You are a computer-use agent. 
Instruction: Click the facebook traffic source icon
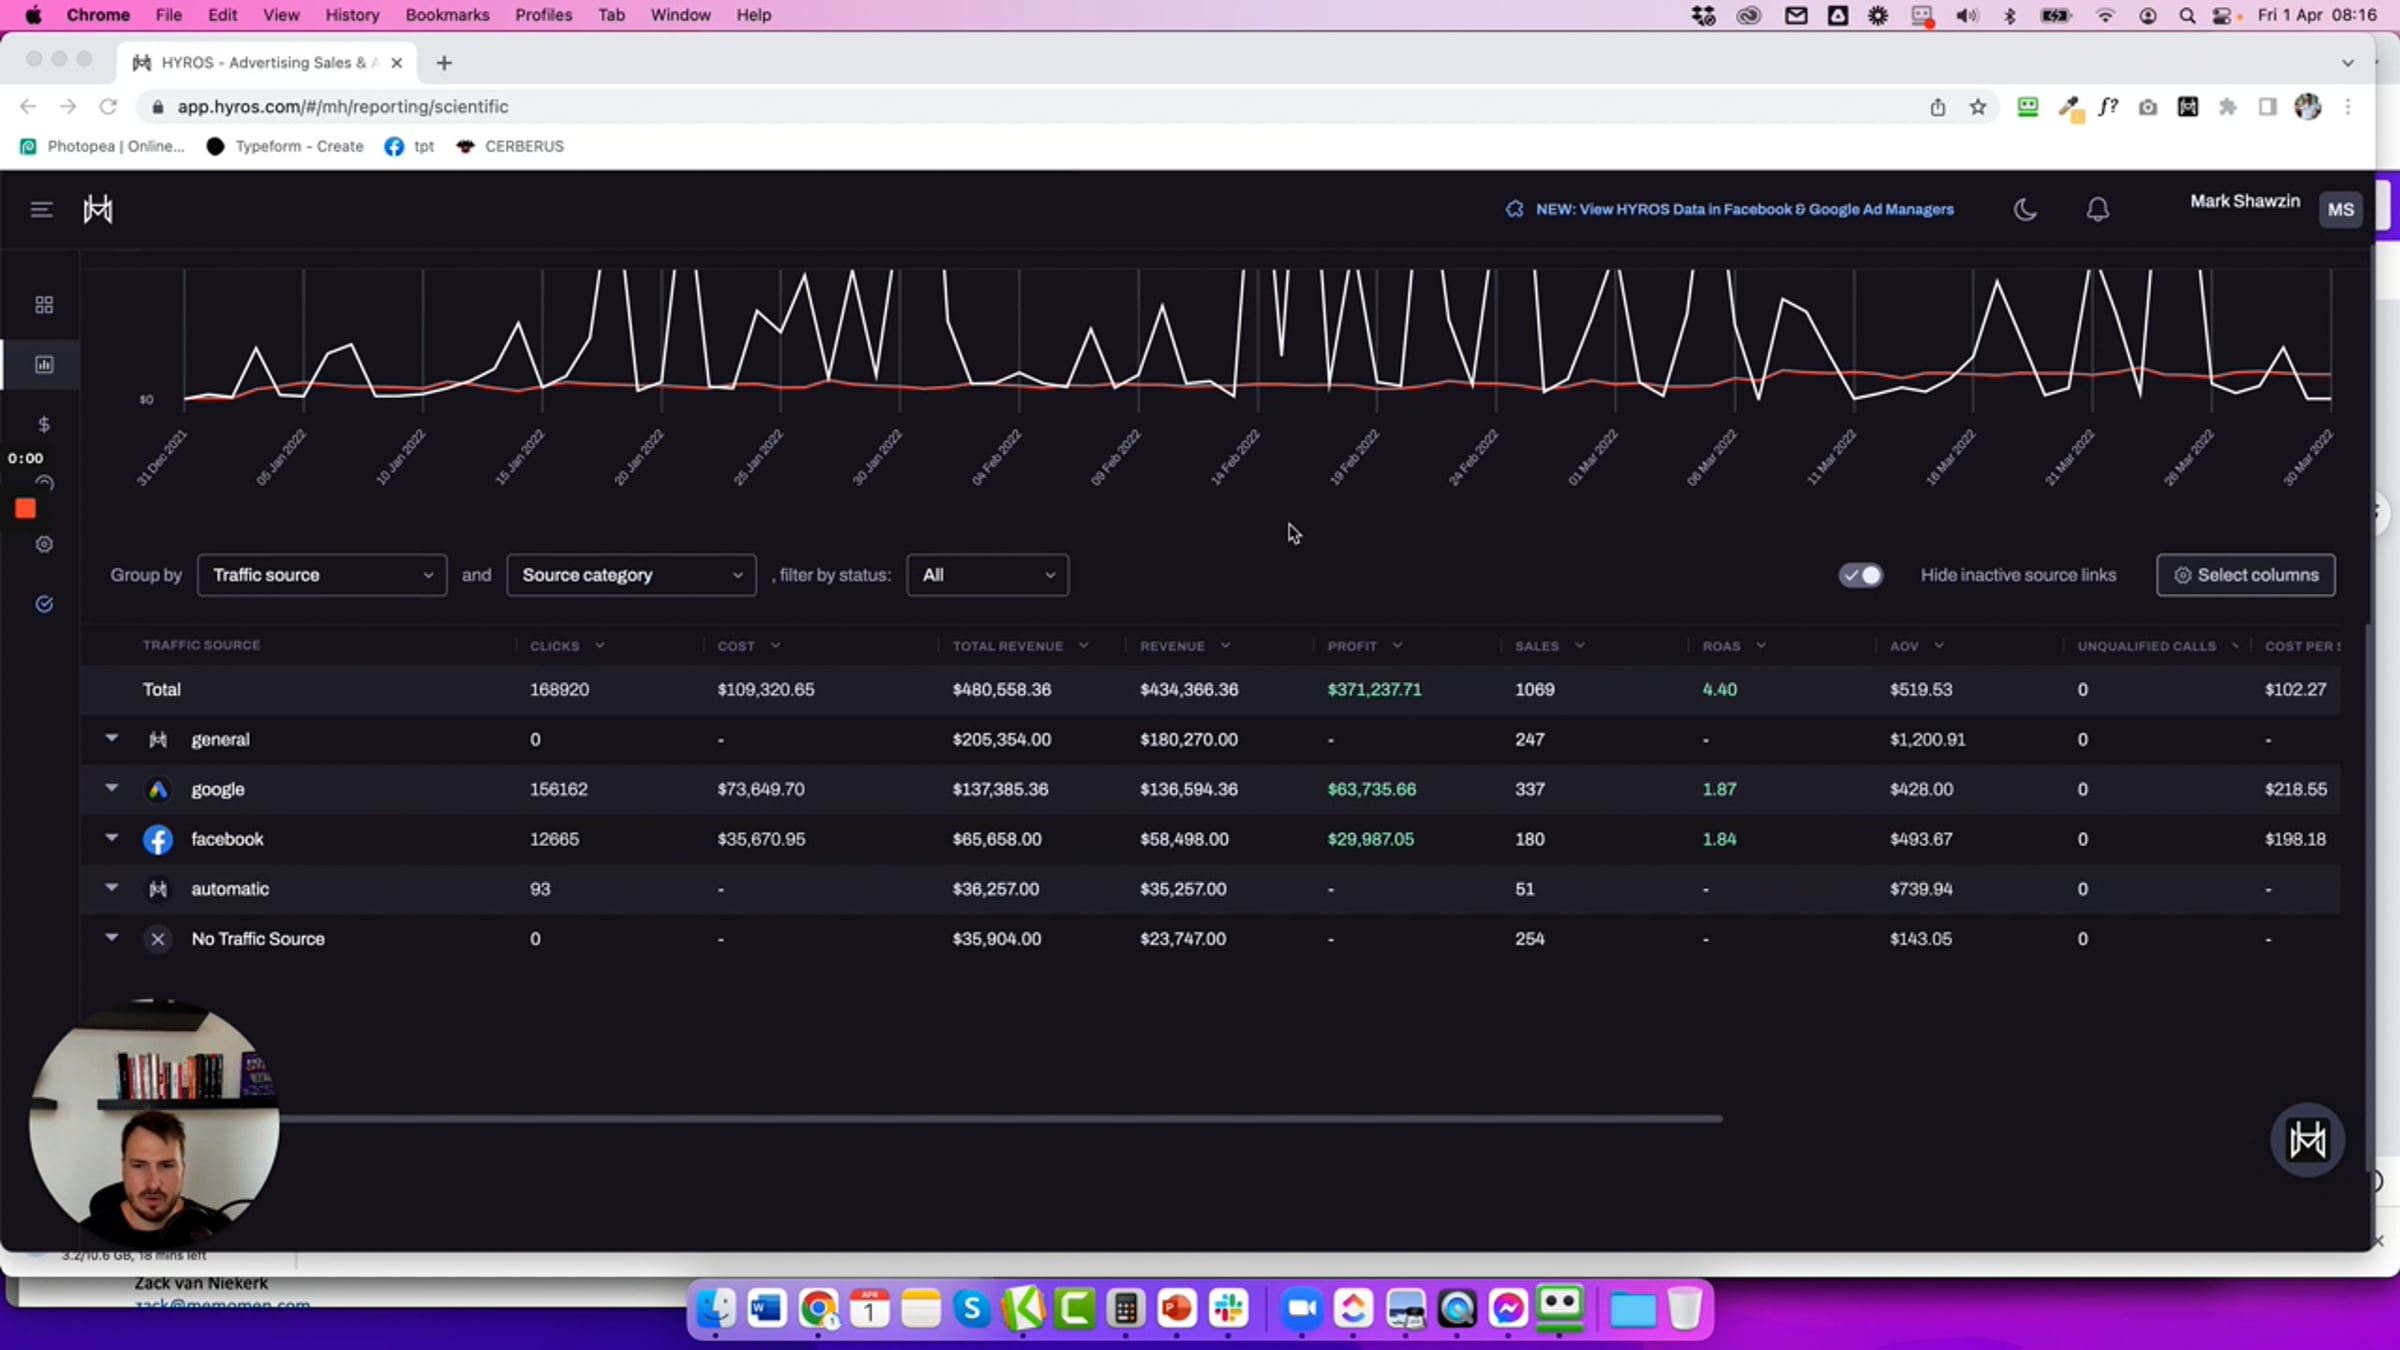pos(158,840)
